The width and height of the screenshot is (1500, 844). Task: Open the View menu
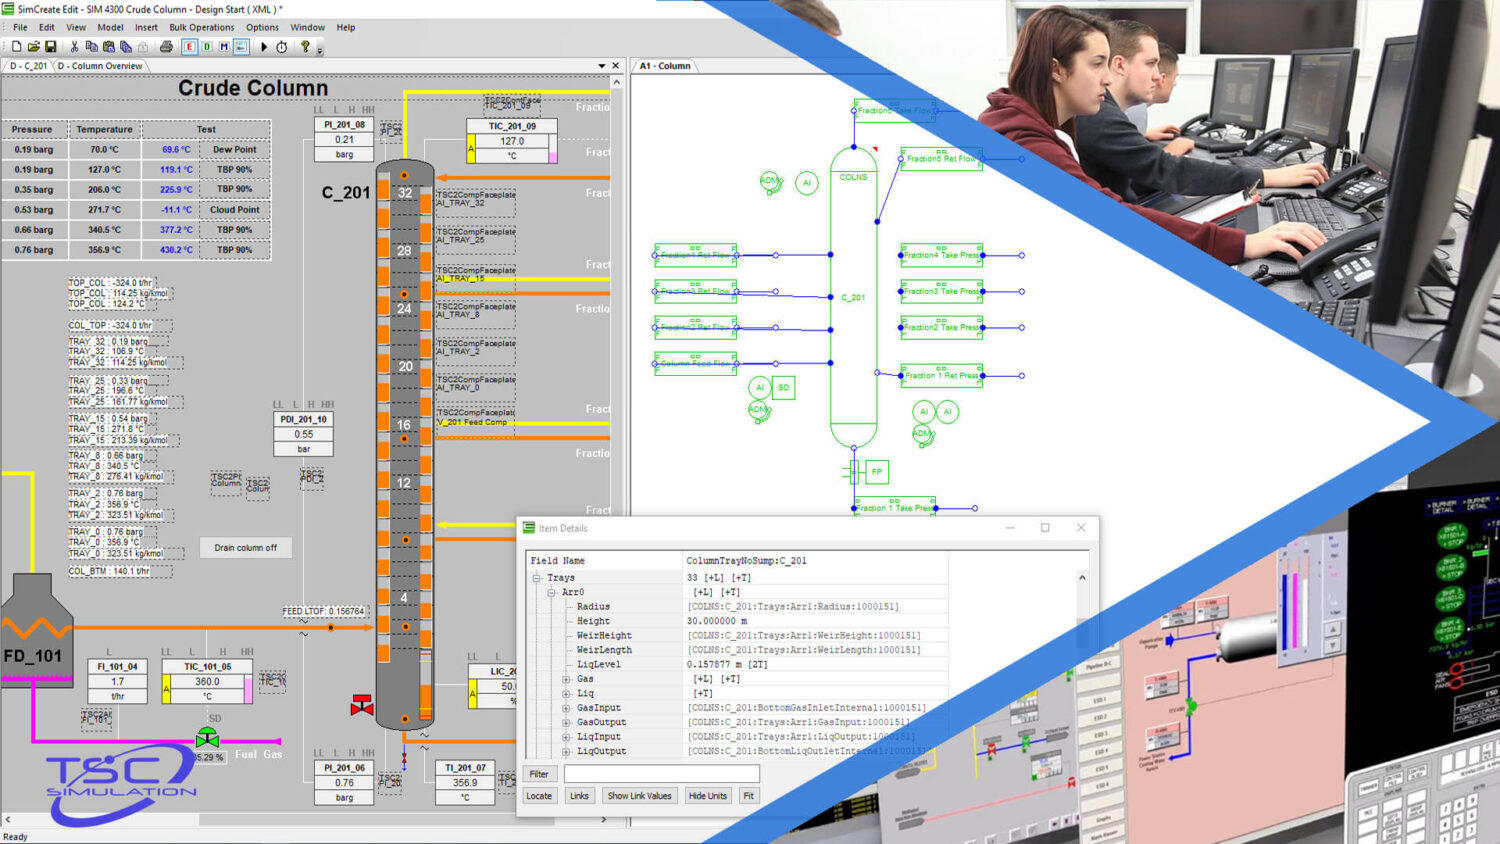(76, 27)
